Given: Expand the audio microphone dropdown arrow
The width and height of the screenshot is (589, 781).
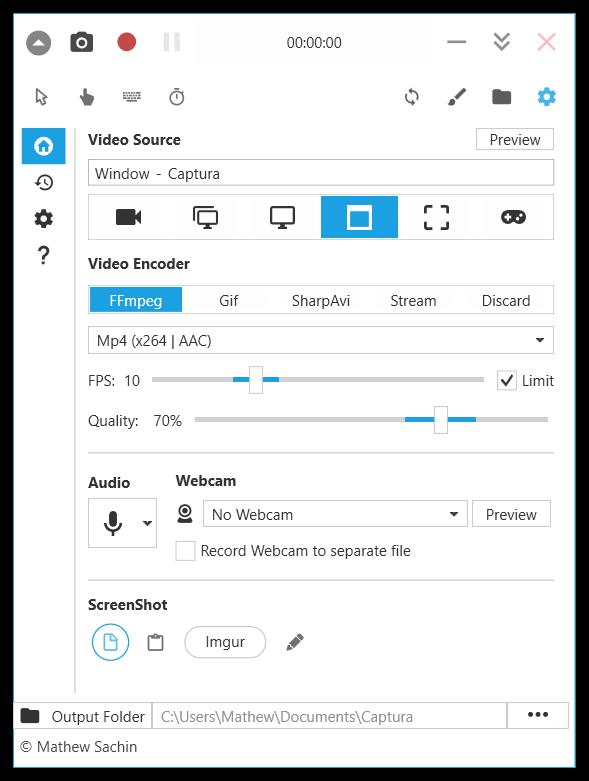Looking at the screenshot, I should 147,523.
